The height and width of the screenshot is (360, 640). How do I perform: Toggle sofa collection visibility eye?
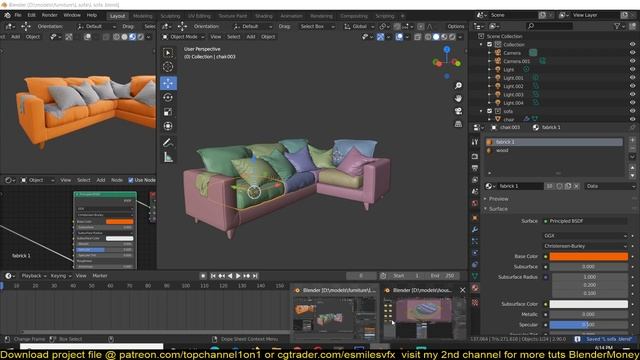tap(632, 111)
